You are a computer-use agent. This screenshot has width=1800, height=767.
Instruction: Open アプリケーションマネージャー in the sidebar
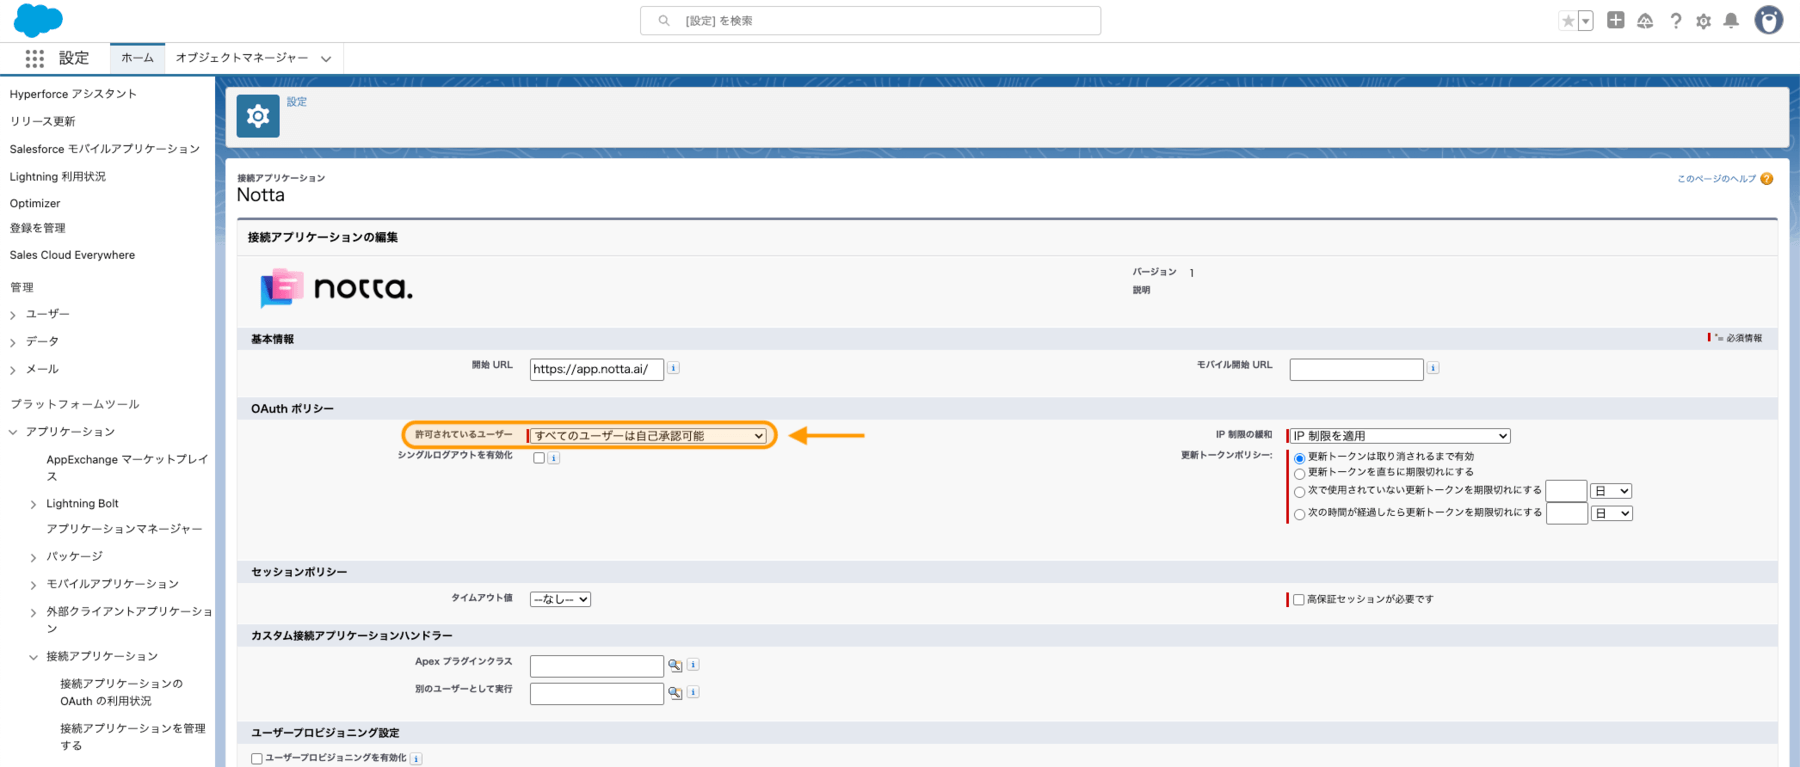click(124, 529)
